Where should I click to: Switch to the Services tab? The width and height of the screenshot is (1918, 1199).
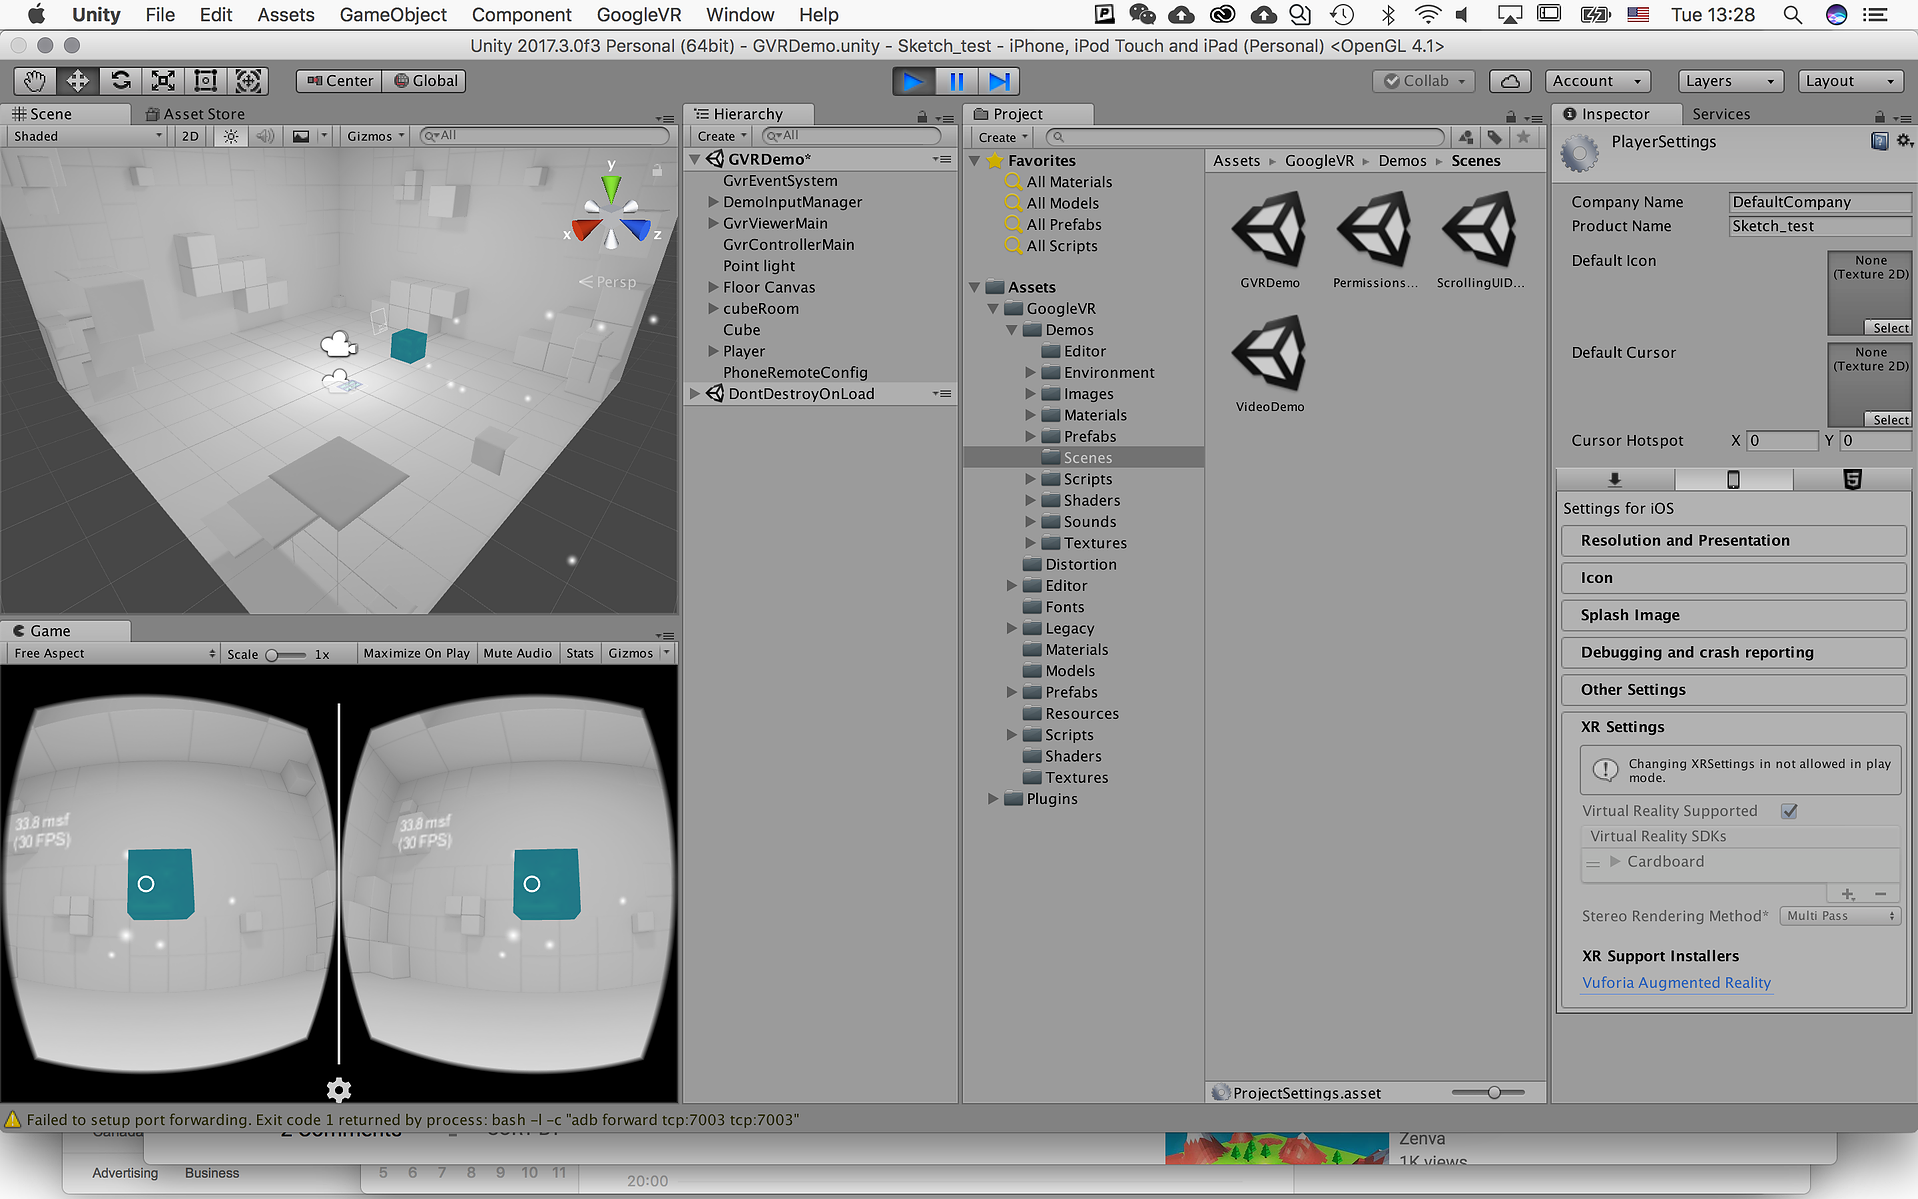[1721, 114]
